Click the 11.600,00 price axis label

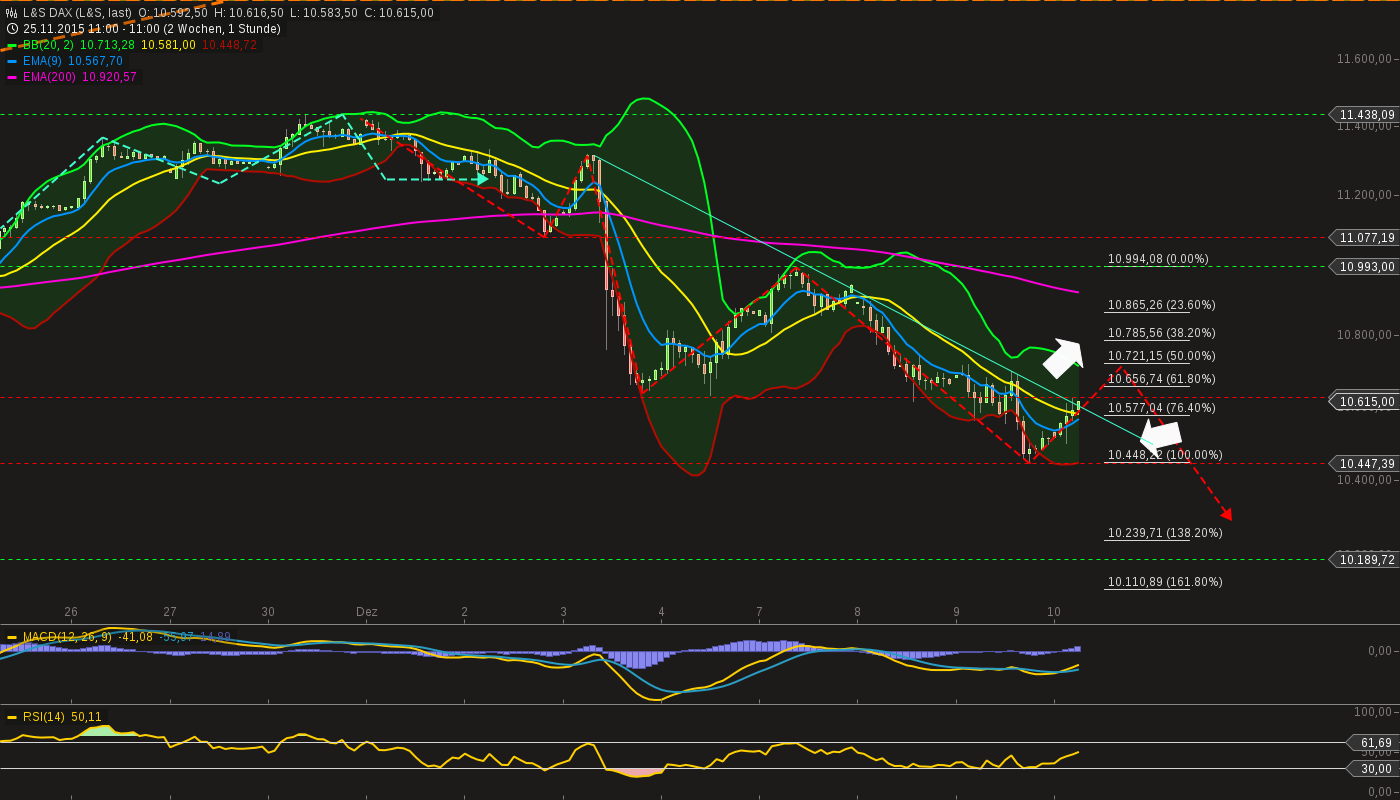[1365, 59]
